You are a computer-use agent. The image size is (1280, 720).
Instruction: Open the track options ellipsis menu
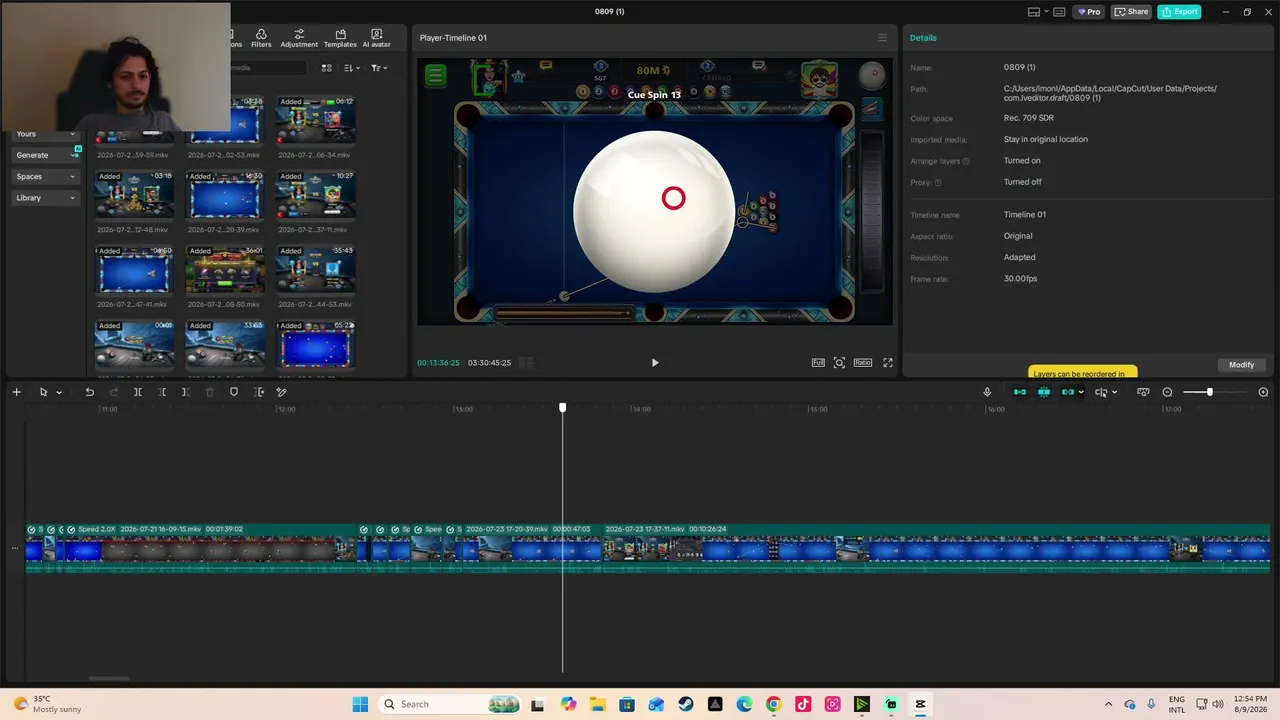tap(14, 548)
